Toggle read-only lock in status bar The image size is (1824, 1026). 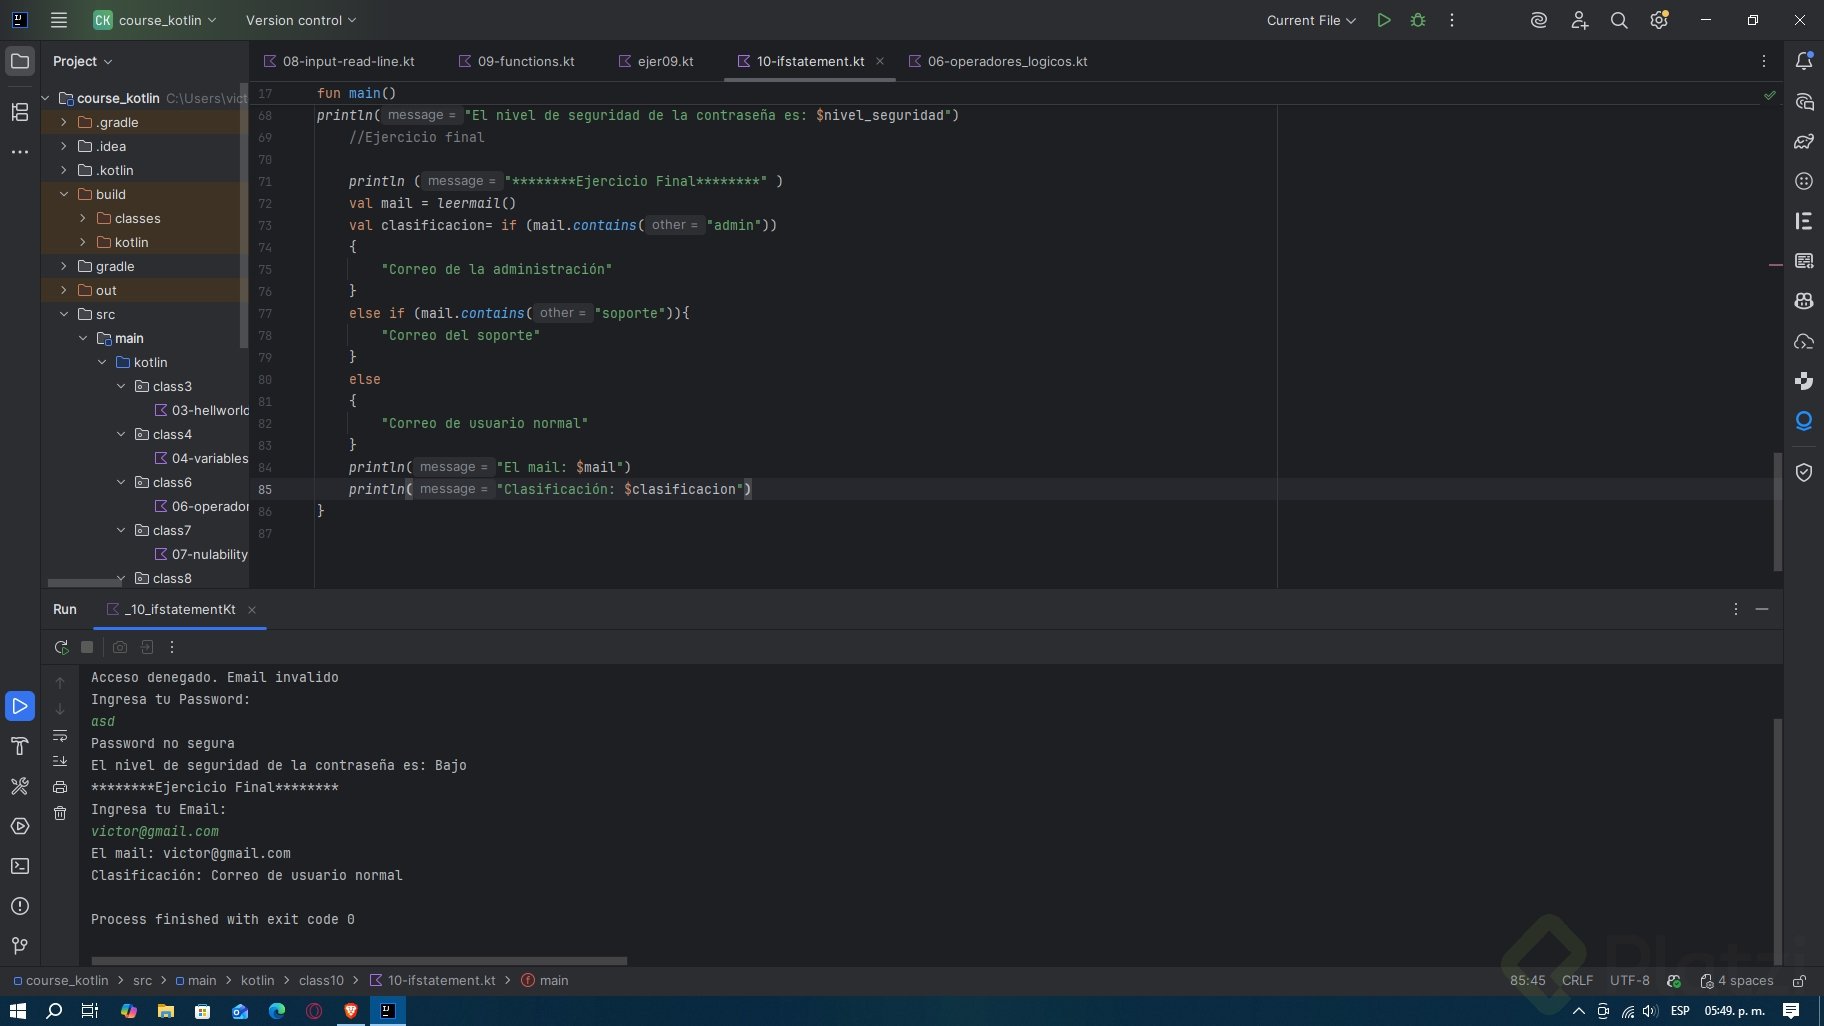coord(1799,981)
